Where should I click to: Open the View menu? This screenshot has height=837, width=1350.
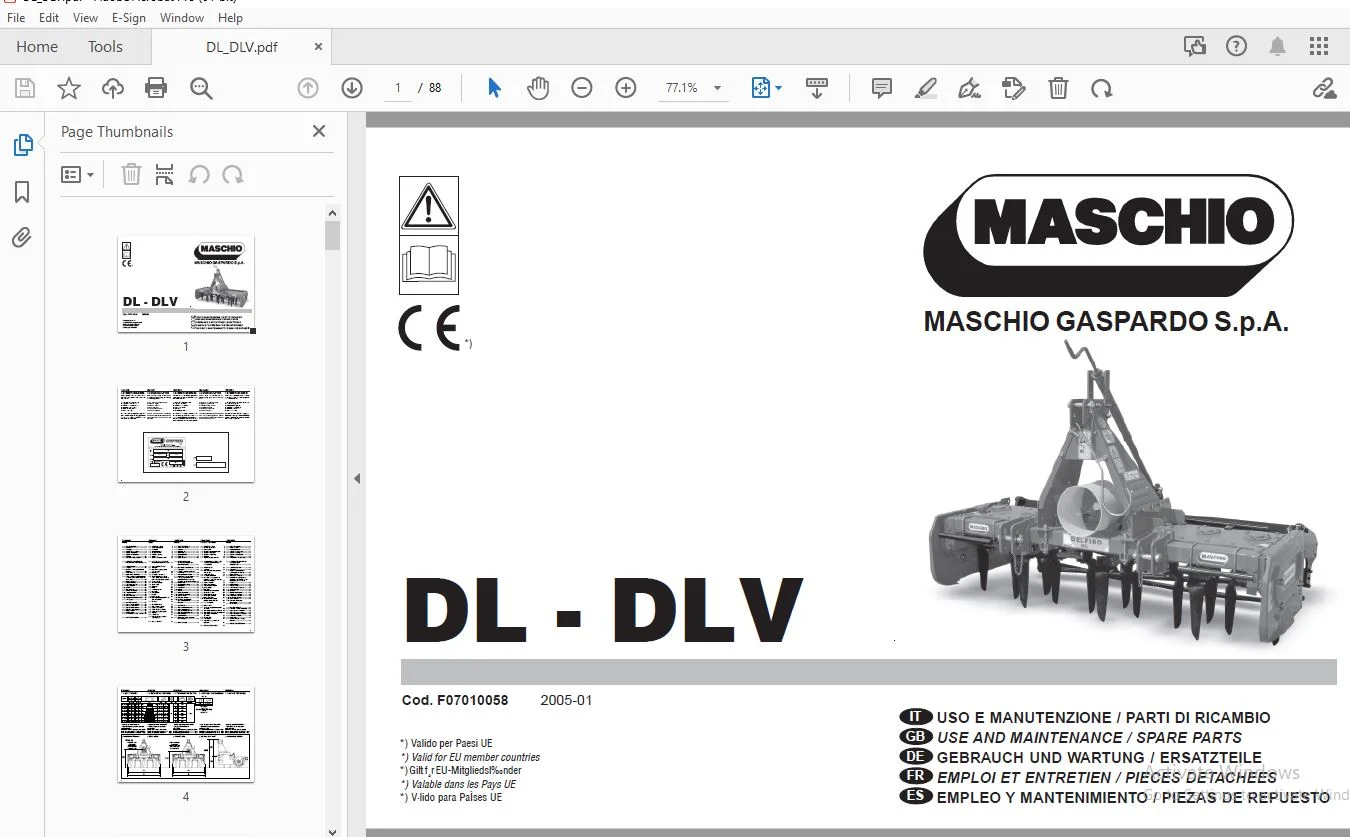coord(86,18)
